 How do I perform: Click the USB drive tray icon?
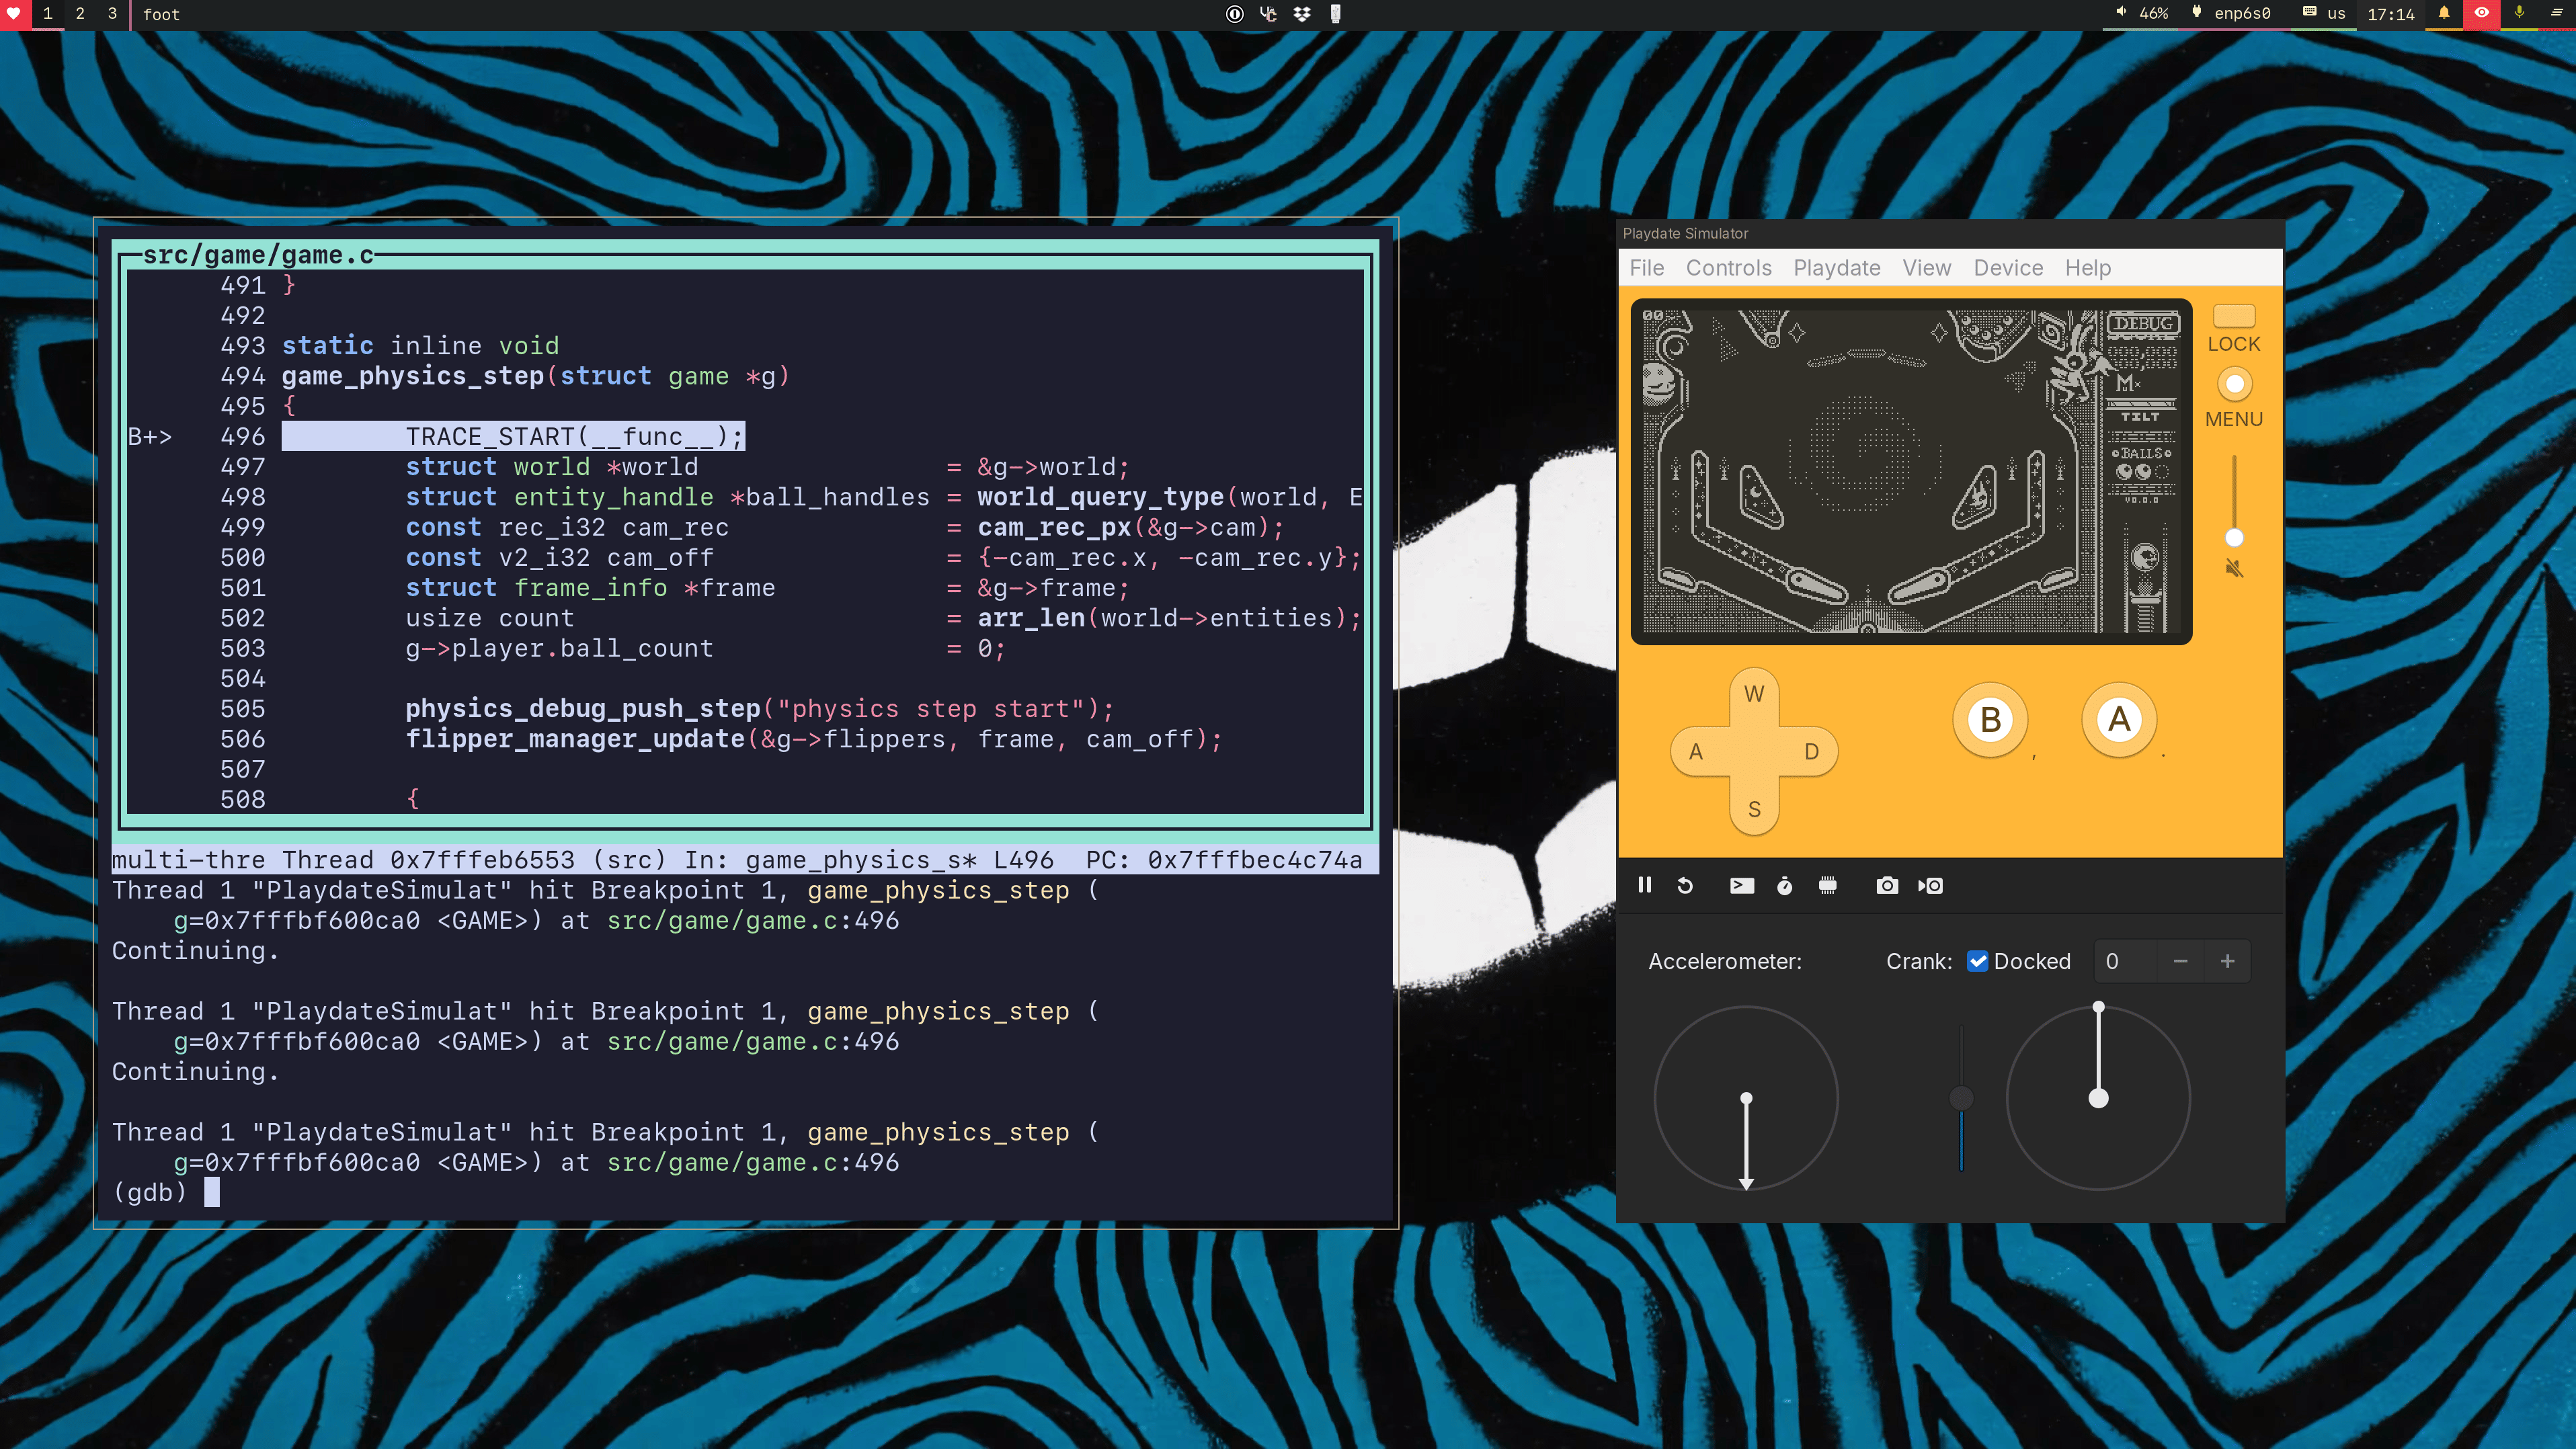(1335, 14)
